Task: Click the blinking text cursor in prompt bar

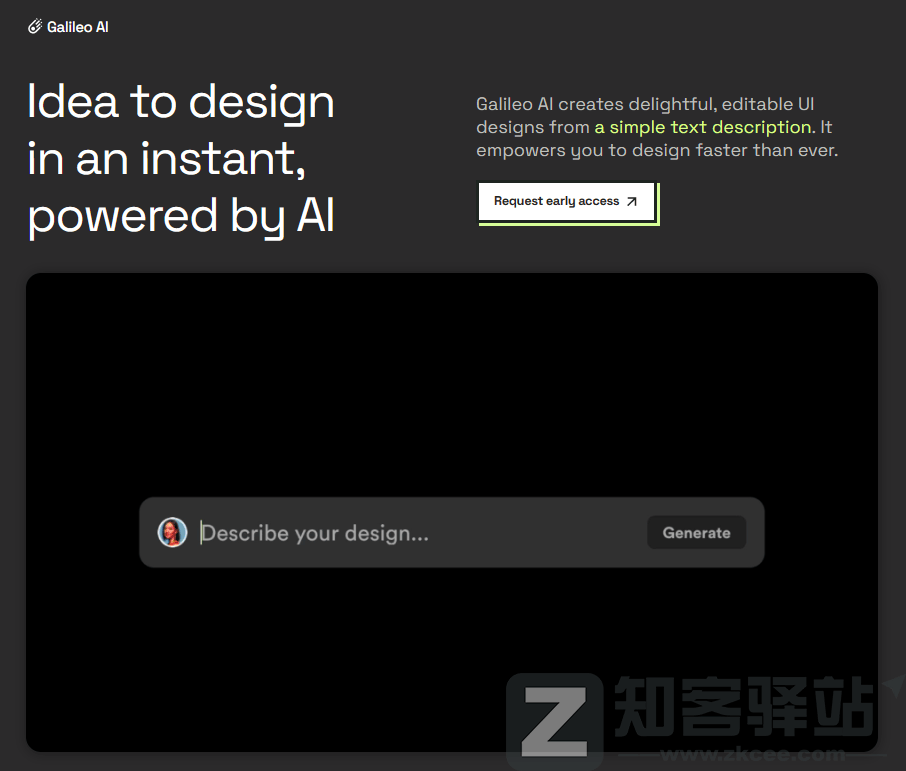Action: [202, 533]
